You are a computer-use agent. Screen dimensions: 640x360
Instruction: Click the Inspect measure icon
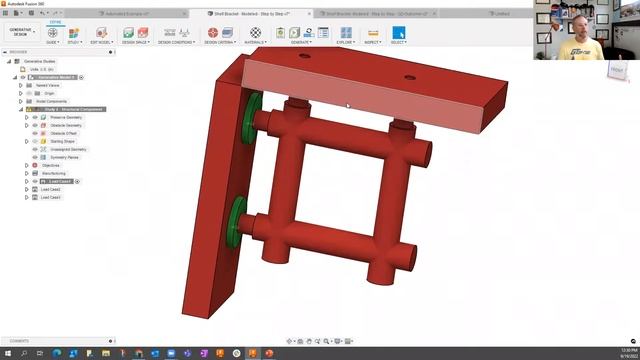pyautogui.click(x=373, y=33)
